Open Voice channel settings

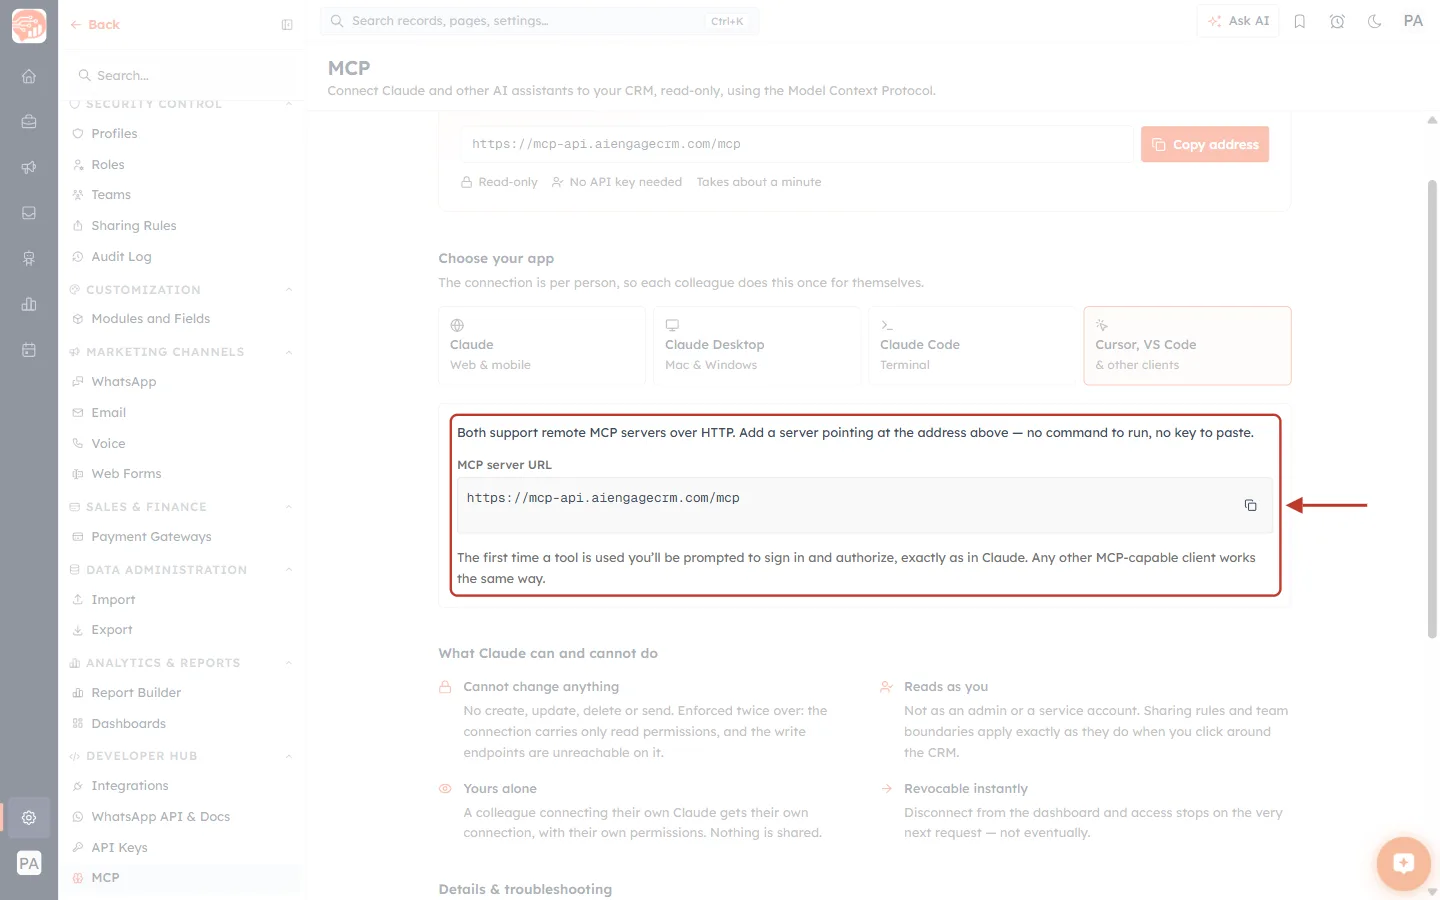(183, 444)
